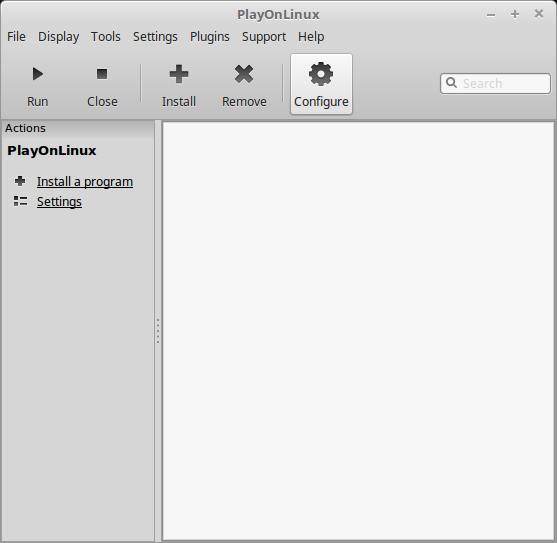Open the Tools menu
This screenshot has height=543, width=557.
106,37
